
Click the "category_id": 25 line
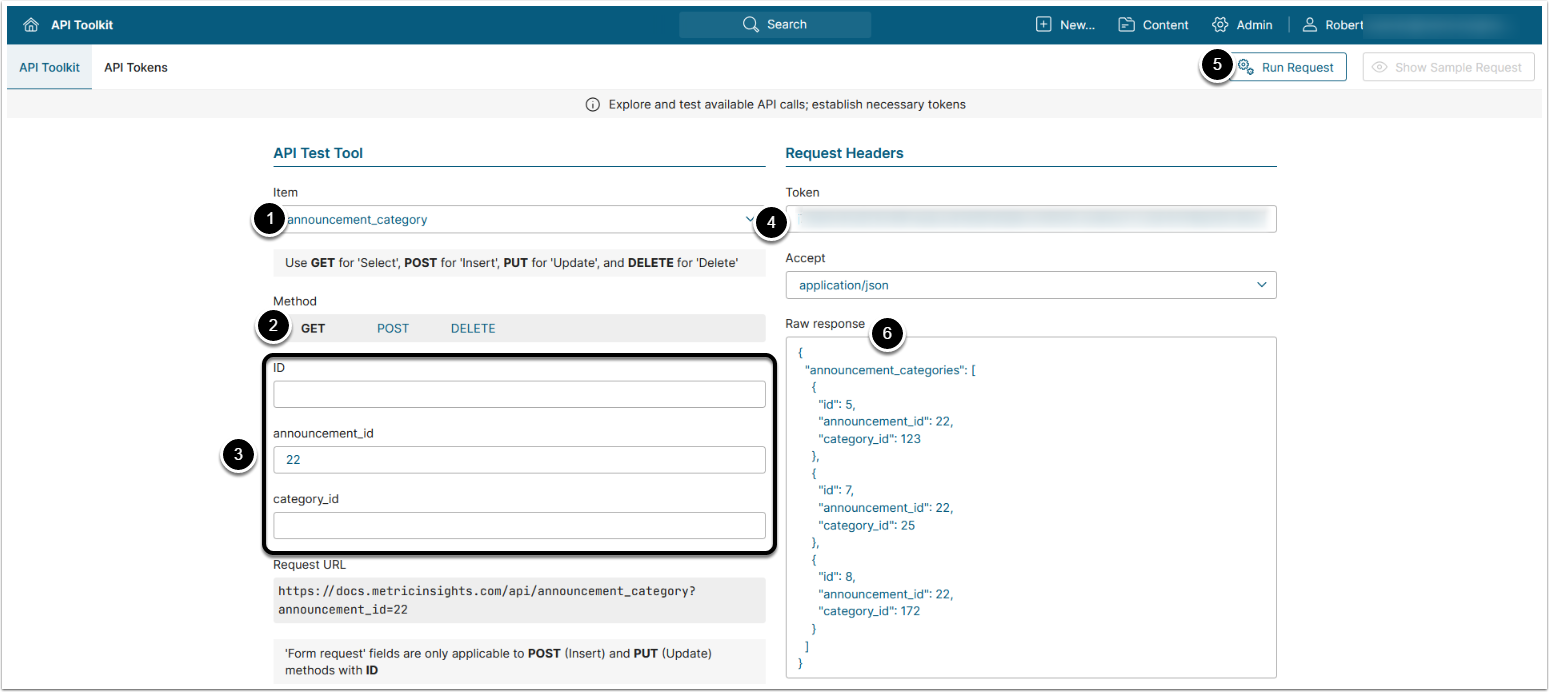point(866,525)
